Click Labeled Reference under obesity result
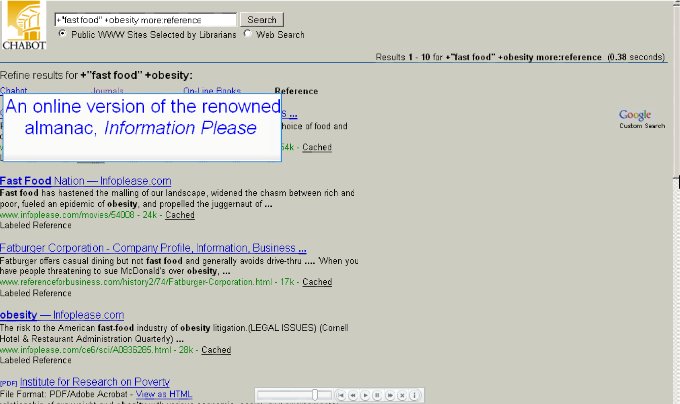The image size is (680, 404). tap(36, 360)
